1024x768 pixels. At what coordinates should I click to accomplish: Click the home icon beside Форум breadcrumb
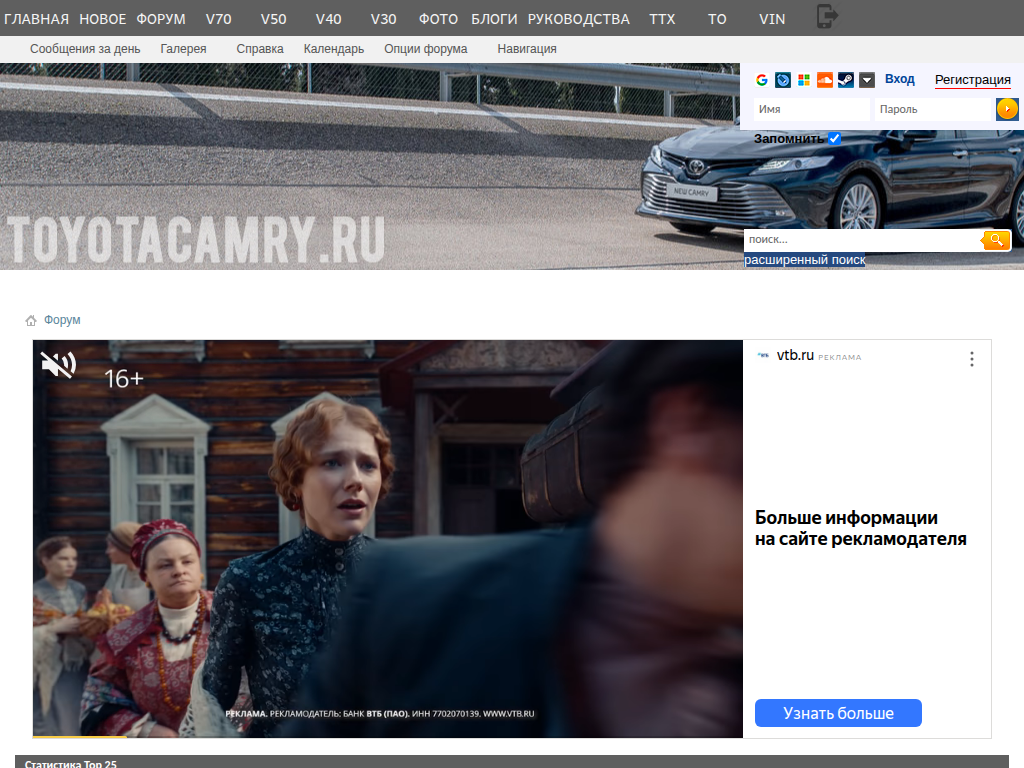click(x=31, y=320)
